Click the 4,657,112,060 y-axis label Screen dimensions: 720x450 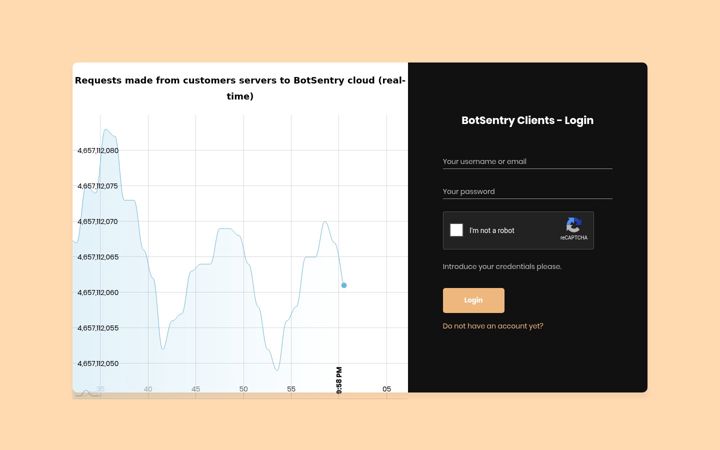(98, 292)
